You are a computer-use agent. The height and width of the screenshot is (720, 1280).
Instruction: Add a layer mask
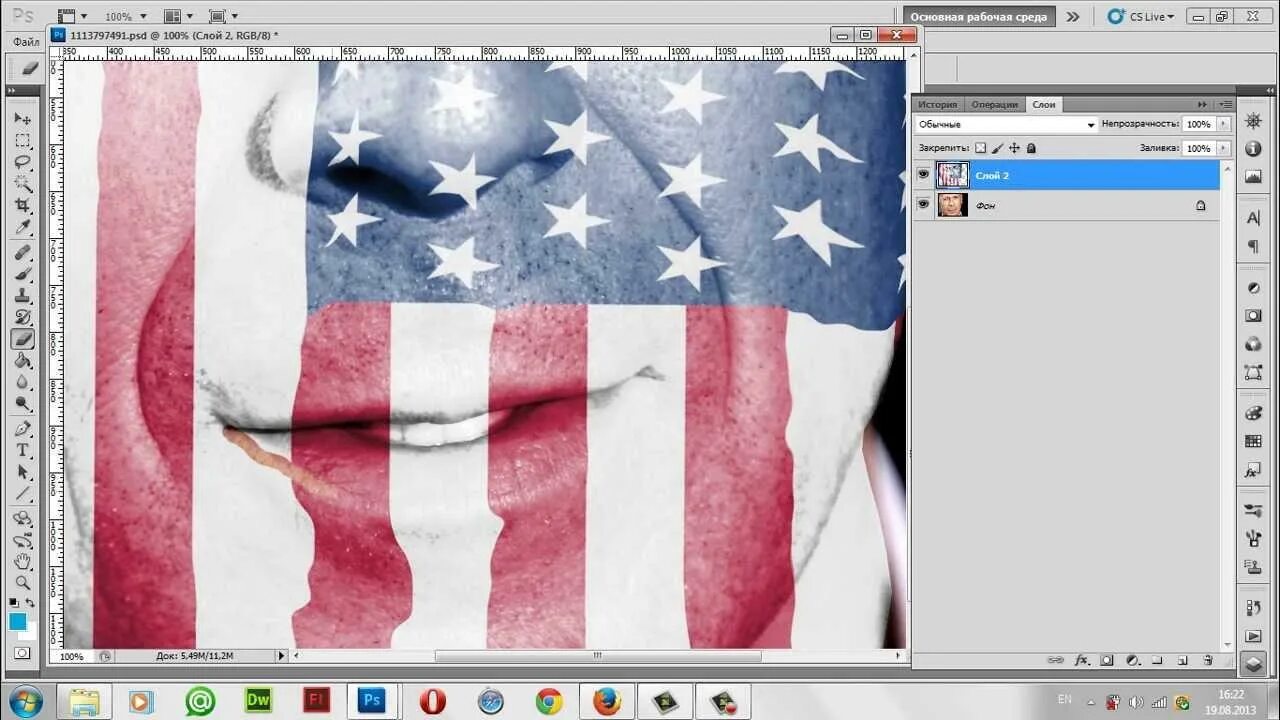point(1107,660)
